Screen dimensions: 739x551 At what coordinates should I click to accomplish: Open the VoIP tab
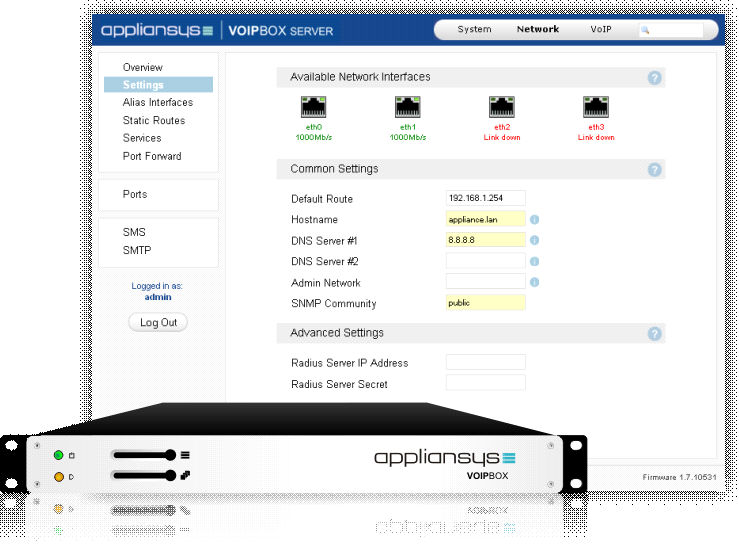pos(601,29)
